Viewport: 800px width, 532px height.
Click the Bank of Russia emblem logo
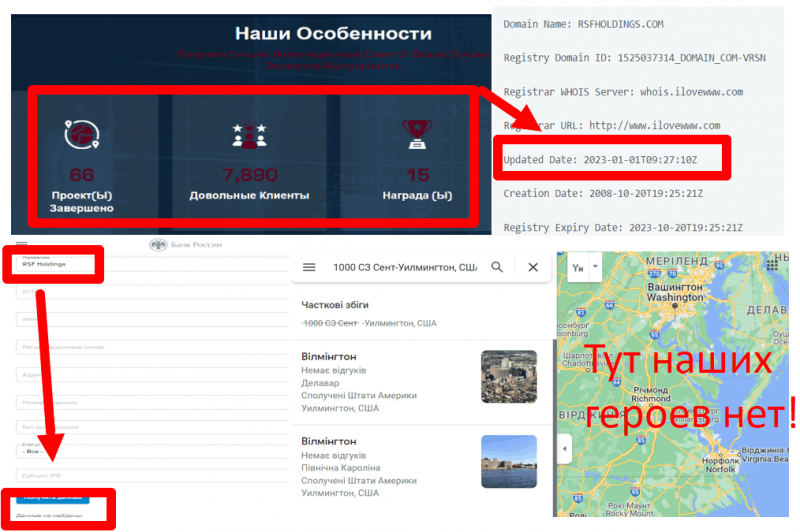click(x=158, y=245)
